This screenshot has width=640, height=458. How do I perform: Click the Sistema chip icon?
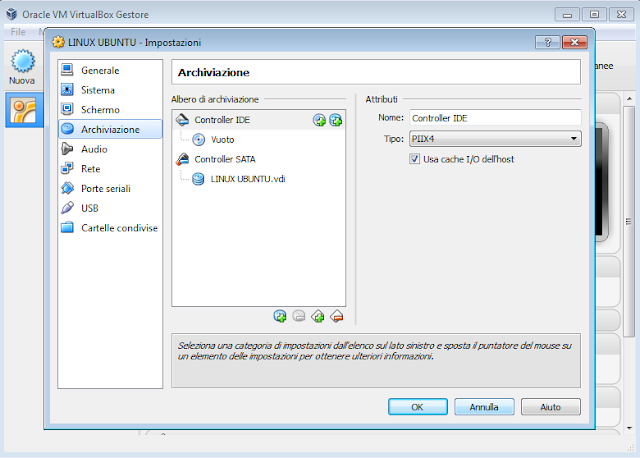tap(67, 89)
